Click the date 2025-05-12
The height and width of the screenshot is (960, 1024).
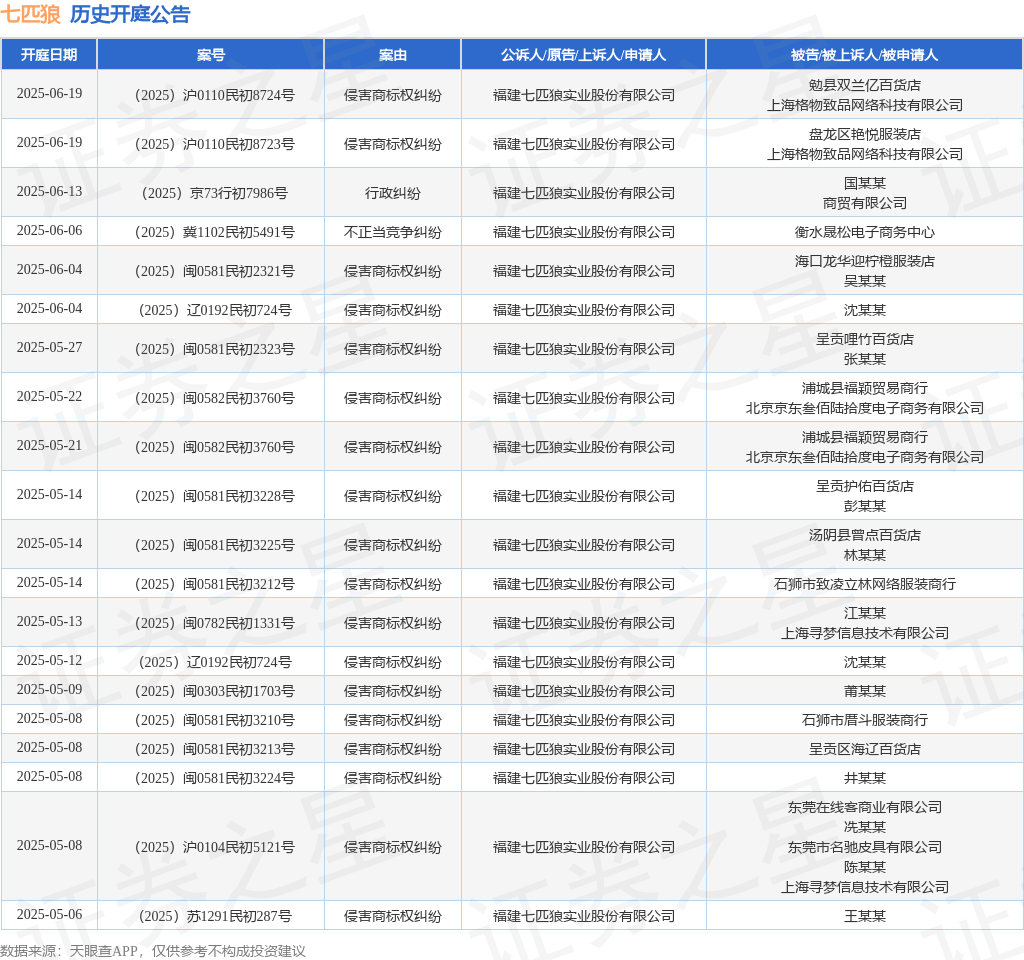pyautogui.click(x=50, y=660)
